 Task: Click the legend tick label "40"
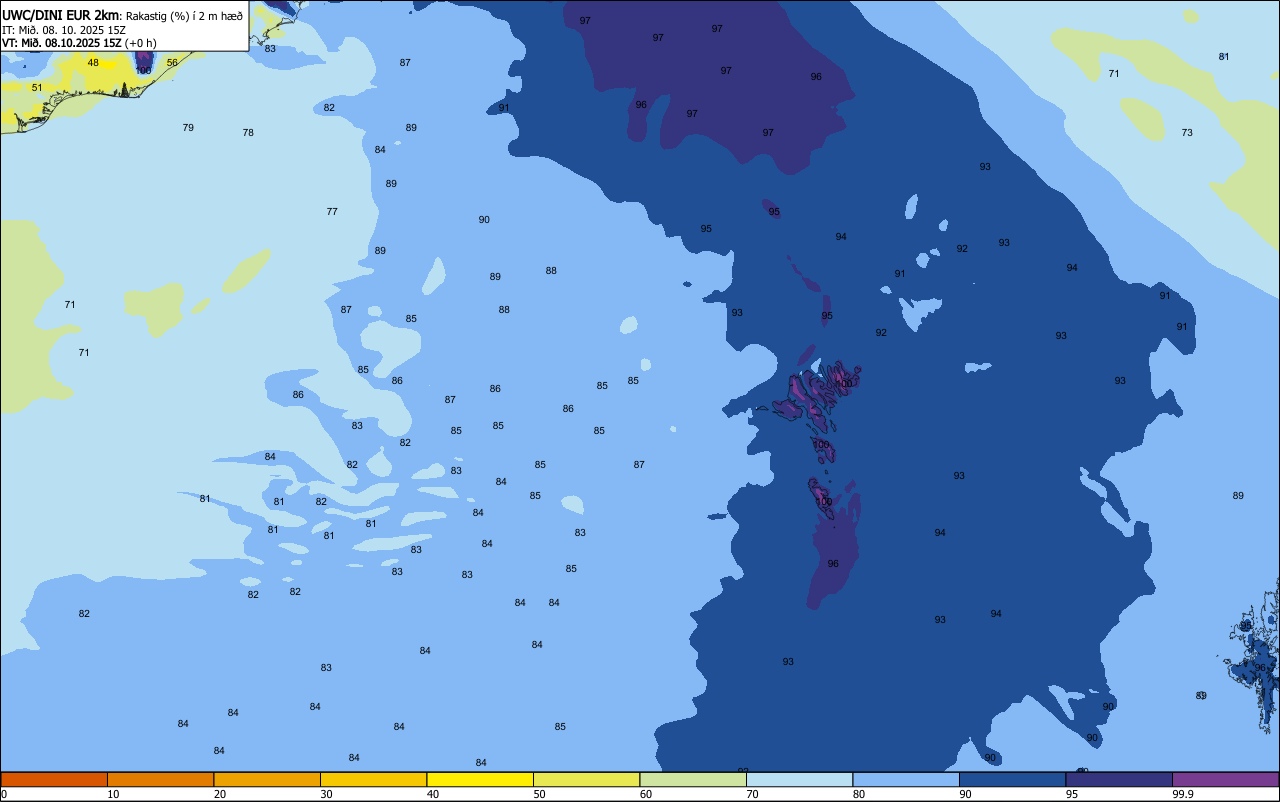(x=433, y=794)
